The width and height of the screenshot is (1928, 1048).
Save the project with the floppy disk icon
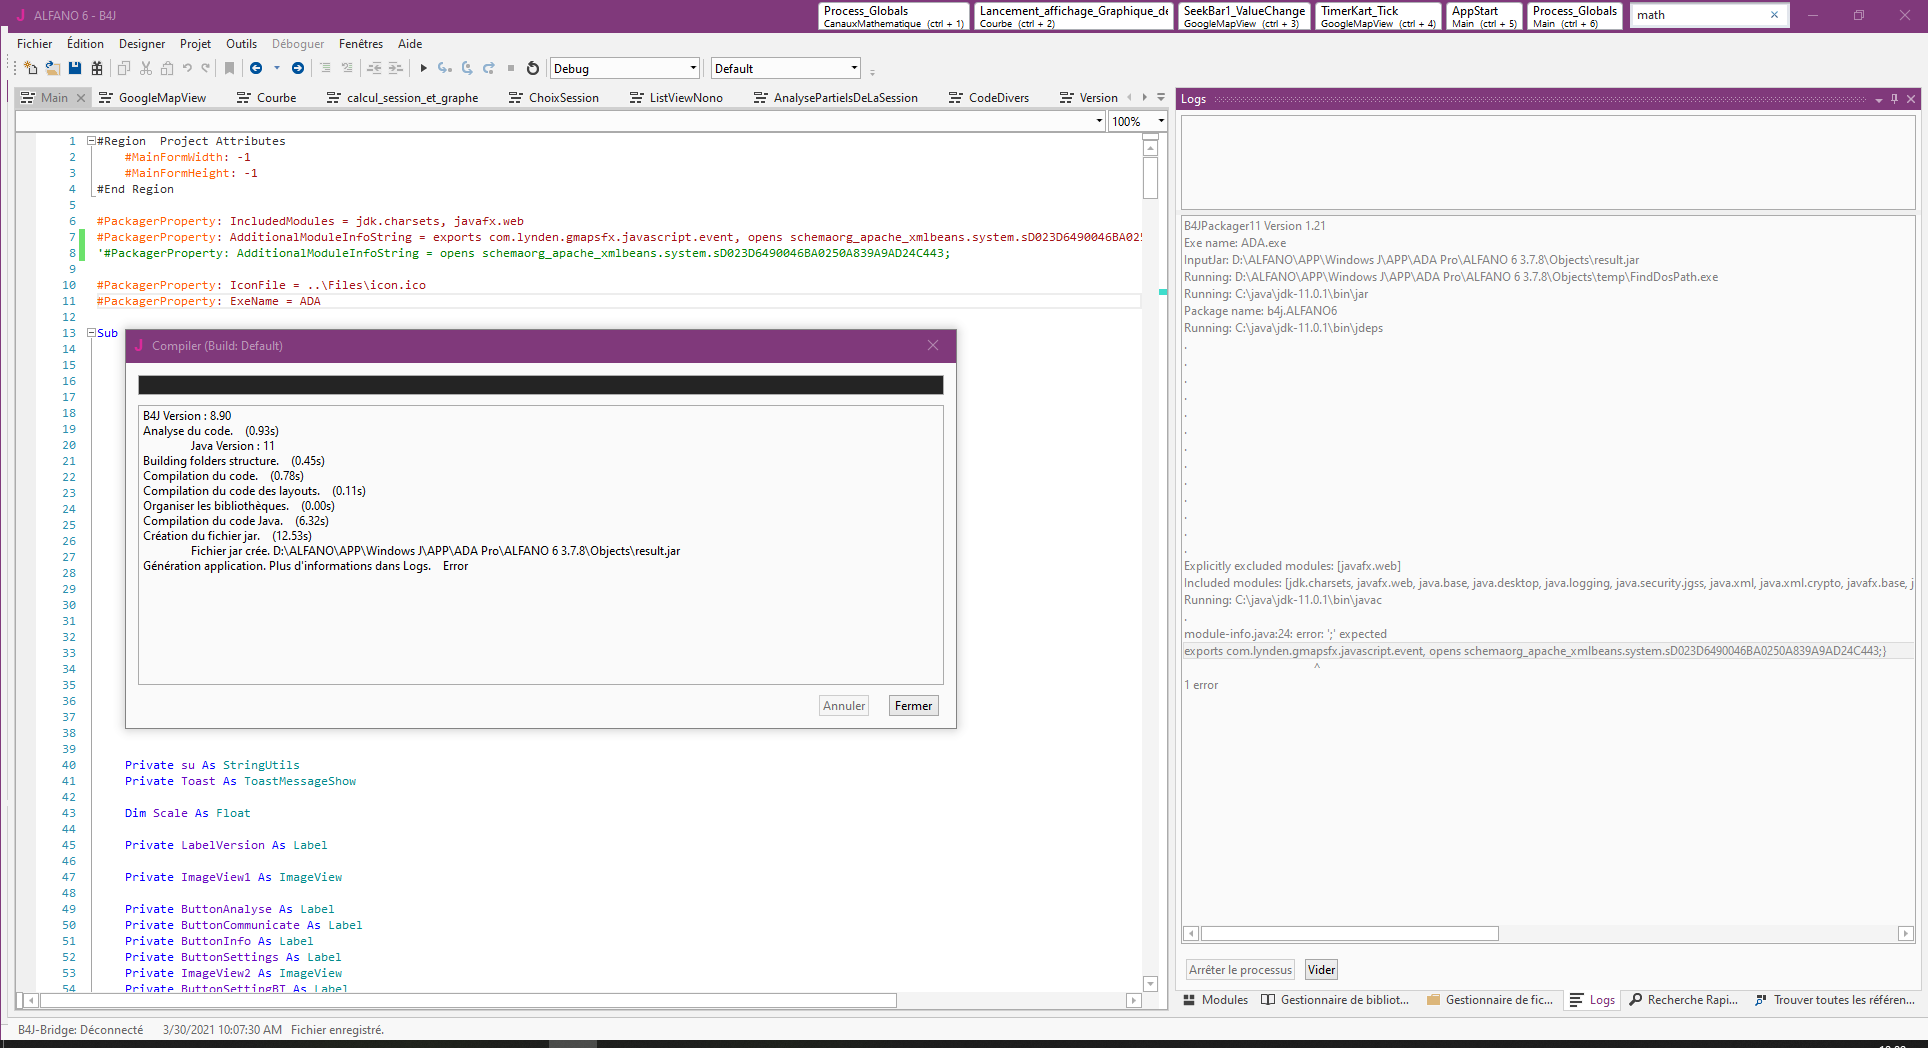[75, 68]
